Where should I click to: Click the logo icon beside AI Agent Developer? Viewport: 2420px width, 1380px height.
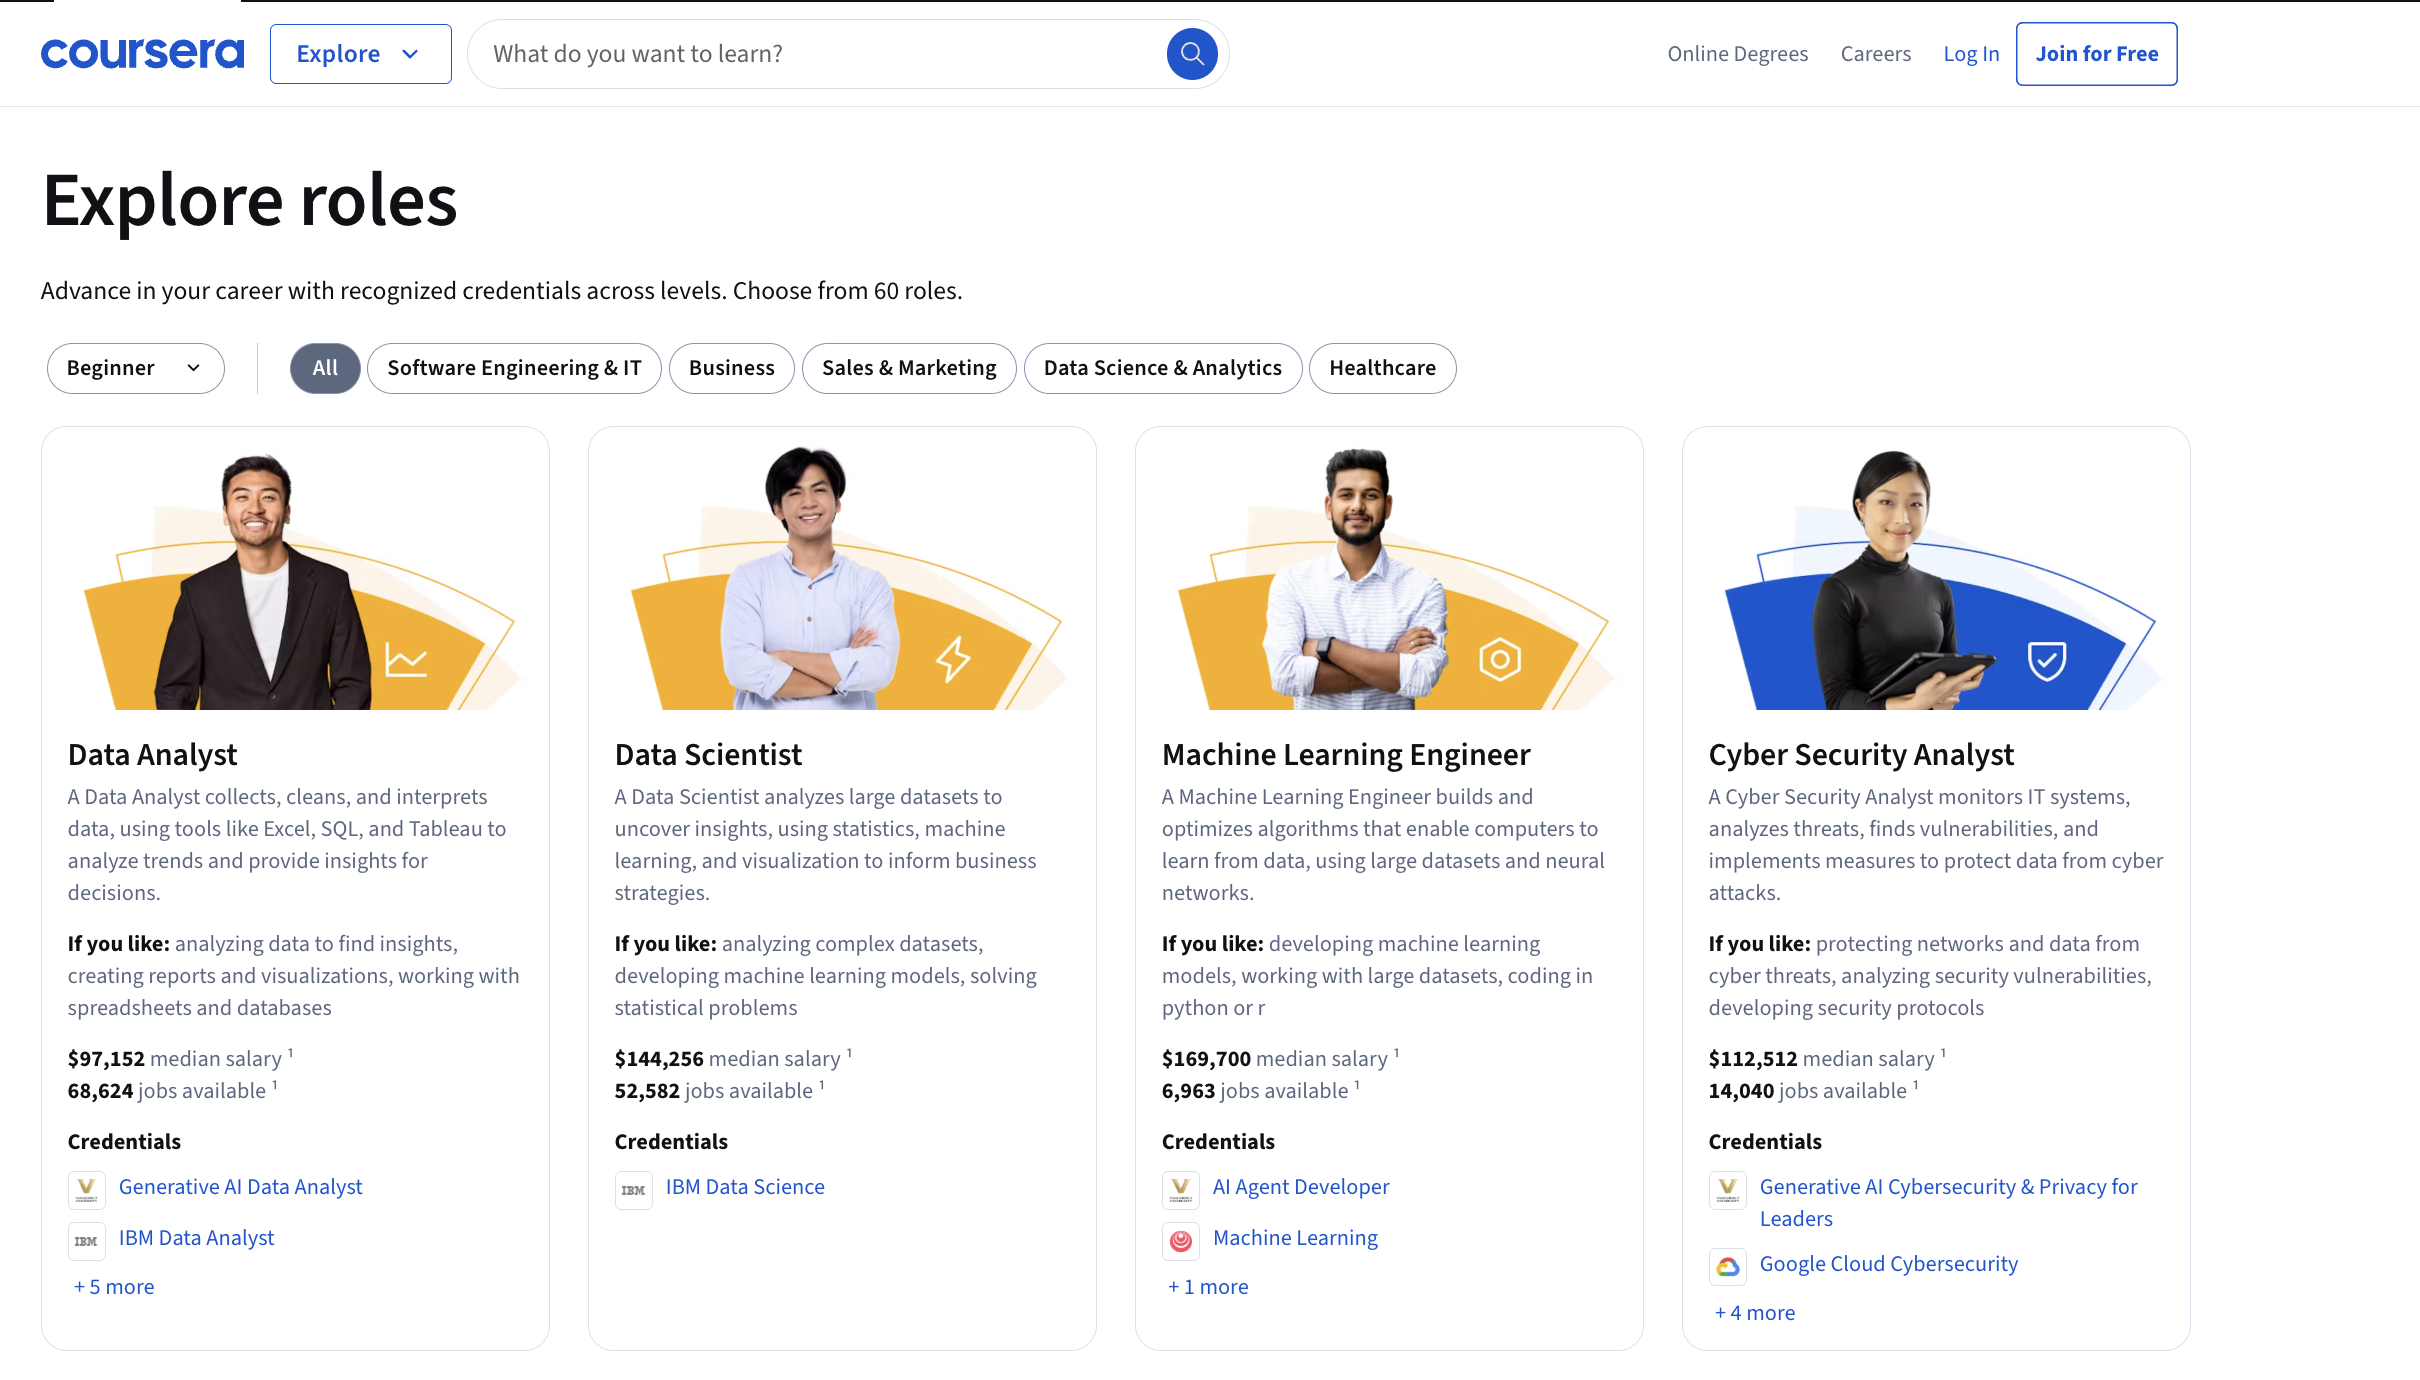click(1180, 1189)
